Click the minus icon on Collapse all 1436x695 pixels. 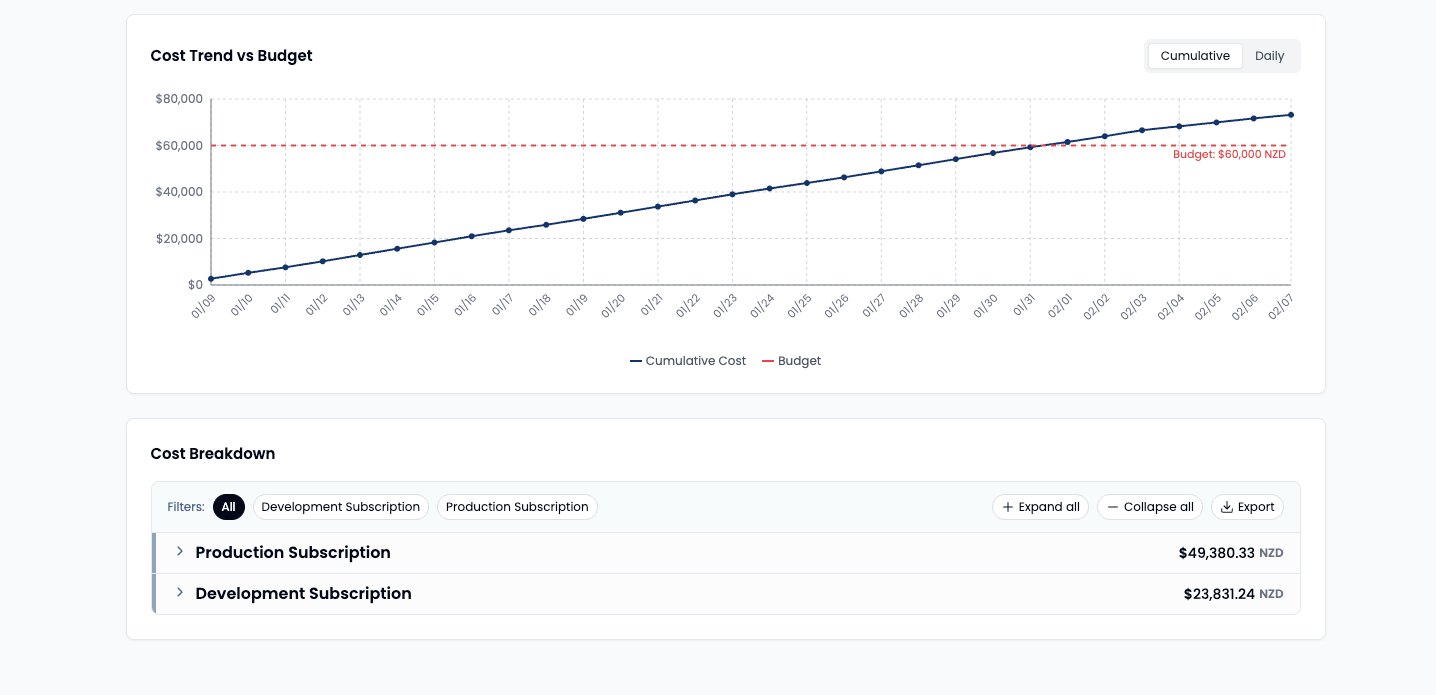pyautogui.click(x=1113, y=507)
